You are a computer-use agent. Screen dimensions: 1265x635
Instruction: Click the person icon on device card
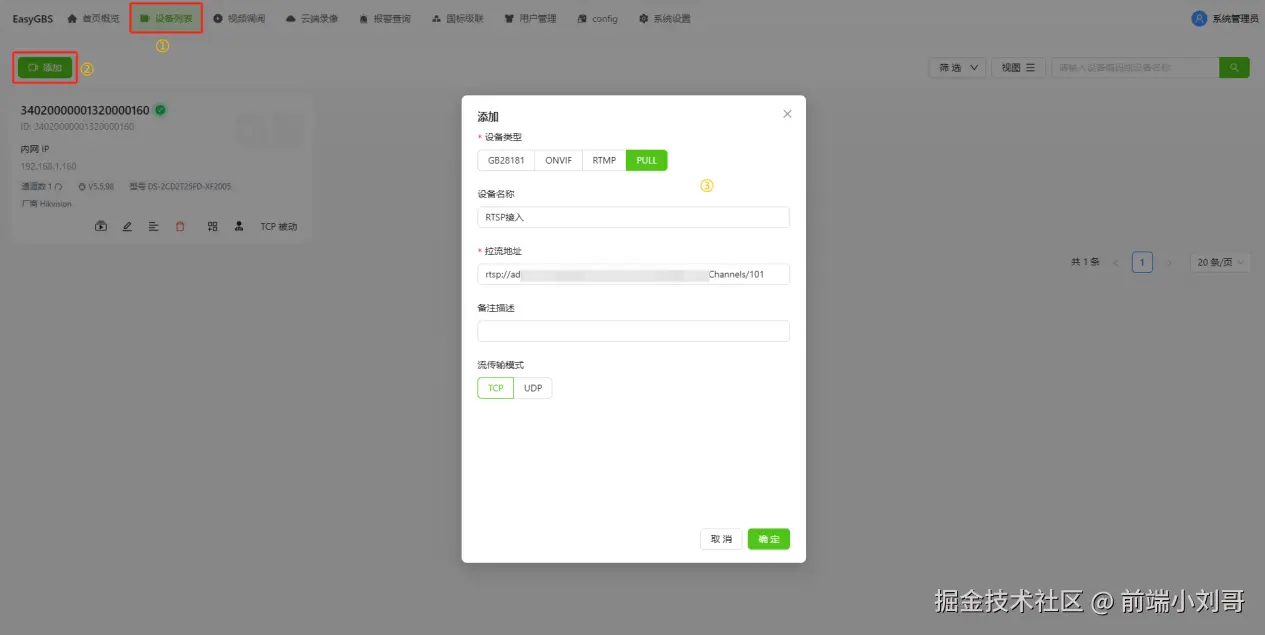(x=239, y=227)
